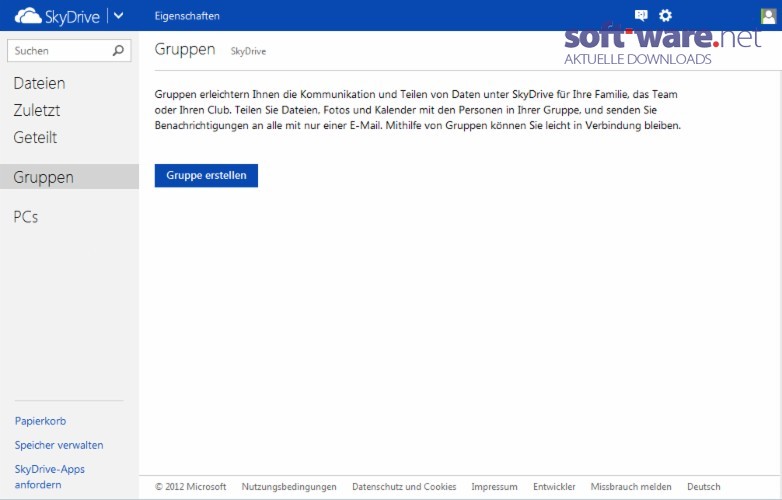
Task: Open the Papierkorb link
Action: tap(40, 421)
